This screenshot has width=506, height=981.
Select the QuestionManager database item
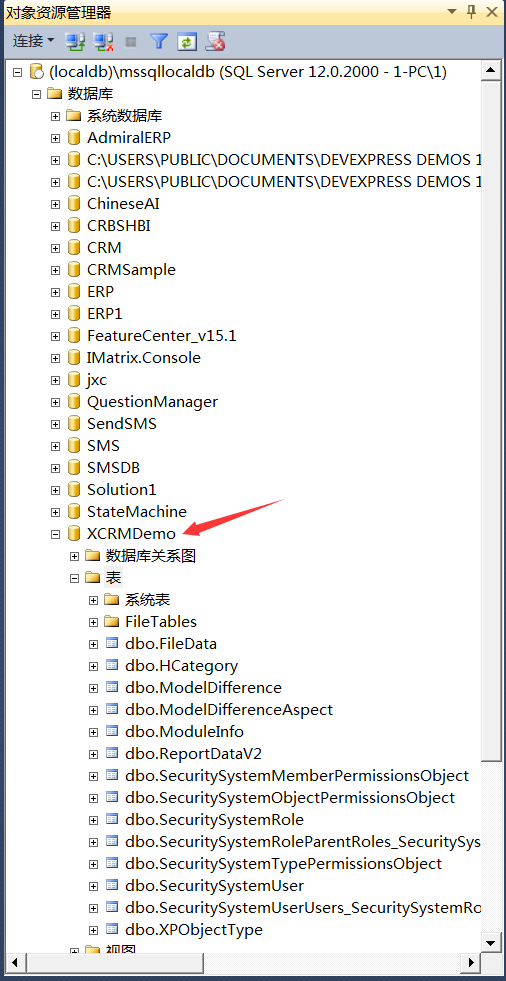tap(153, 402)
